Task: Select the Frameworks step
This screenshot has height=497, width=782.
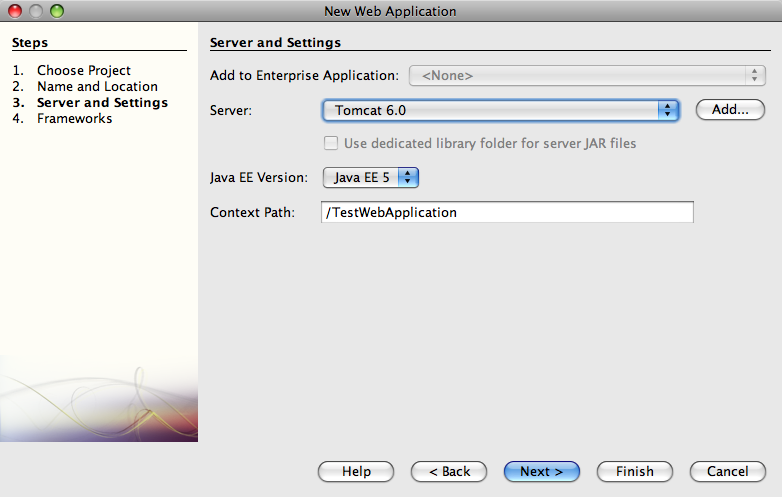Action: 74,119
